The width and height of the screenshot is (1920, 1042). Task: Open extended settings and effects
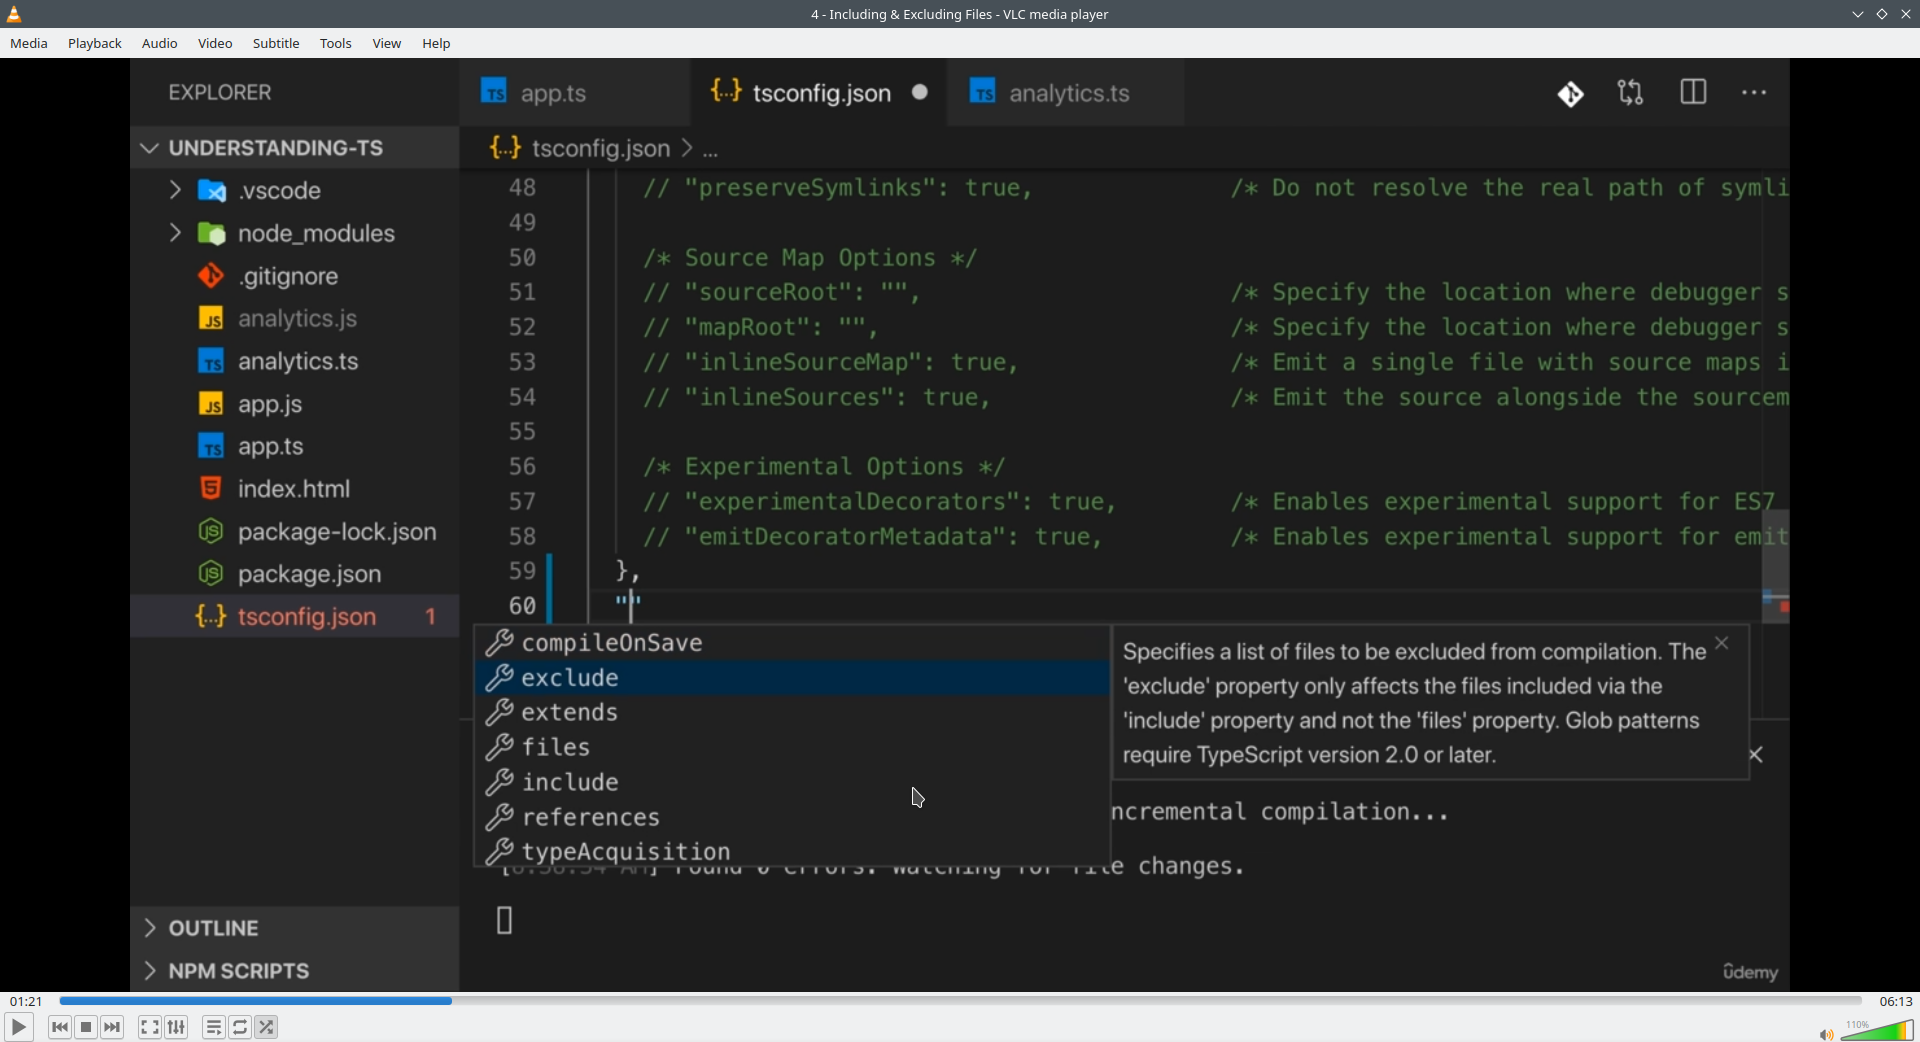(x=177, y=1027)
